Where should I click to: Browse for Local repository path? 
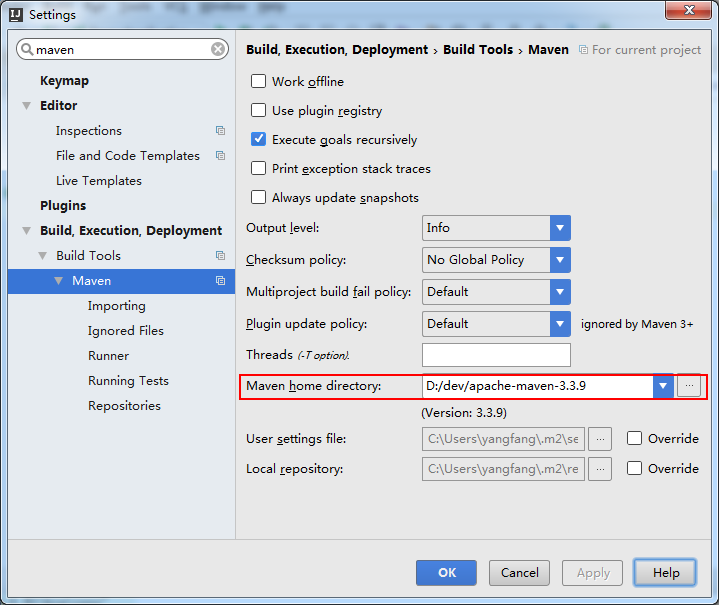tap(600, 469)
